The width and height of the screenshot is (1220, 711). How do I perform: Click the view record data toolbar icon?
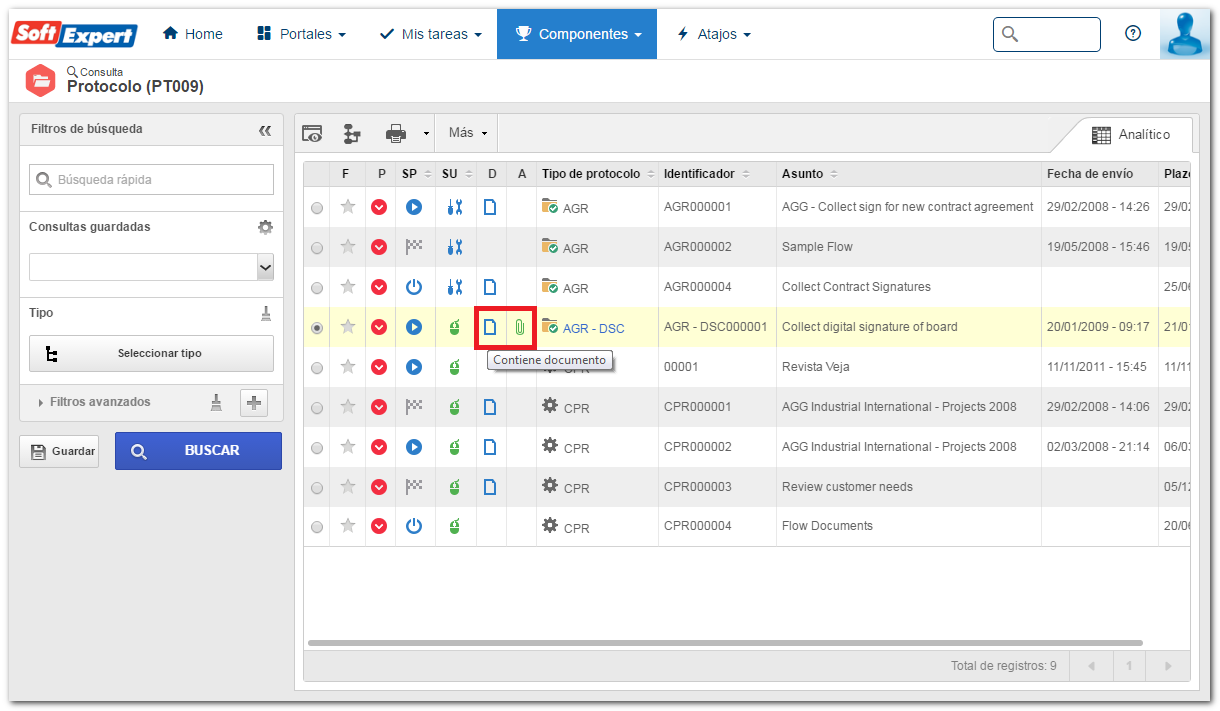[x=313, y=133]
